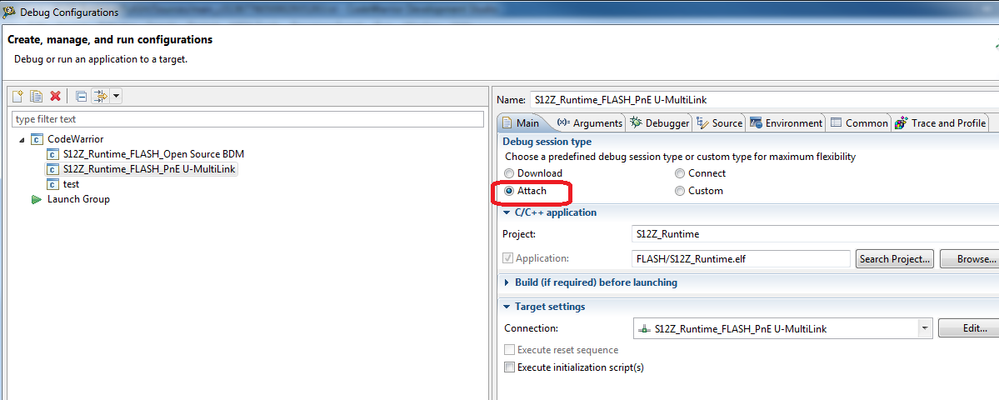This screenshot has height=400, width=999.
Task: Toggle Execute reset sequence checkbox
Action: point(509,350)
